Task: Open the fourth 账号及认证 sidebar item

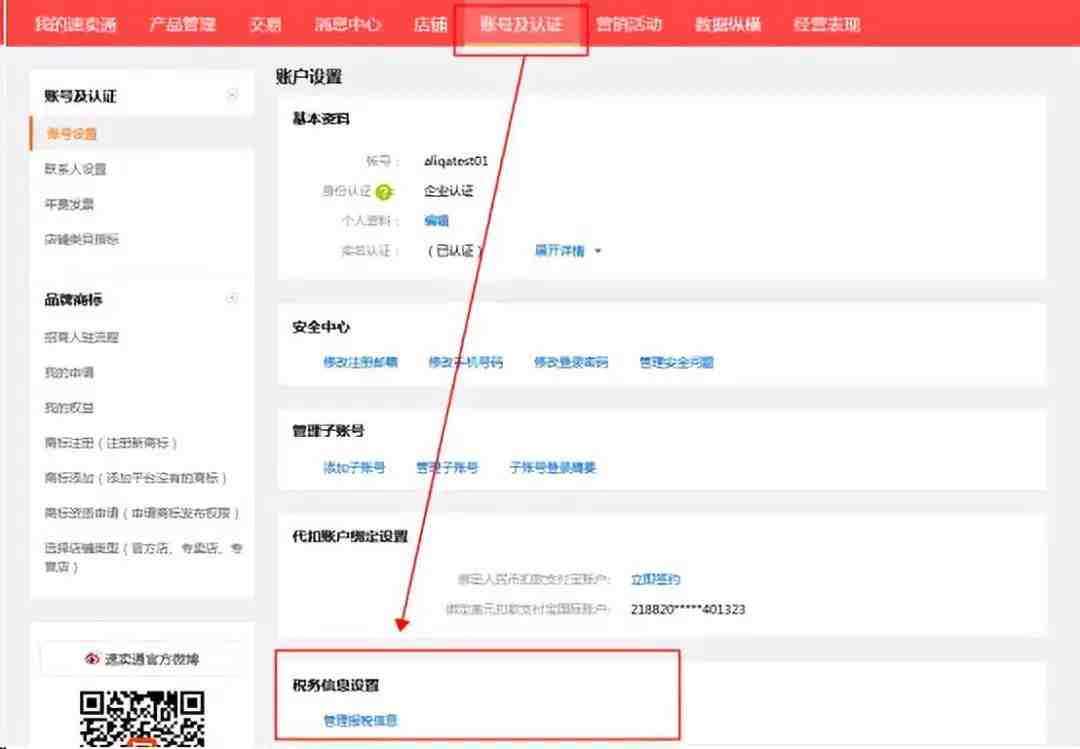Action: pos(81,239)
